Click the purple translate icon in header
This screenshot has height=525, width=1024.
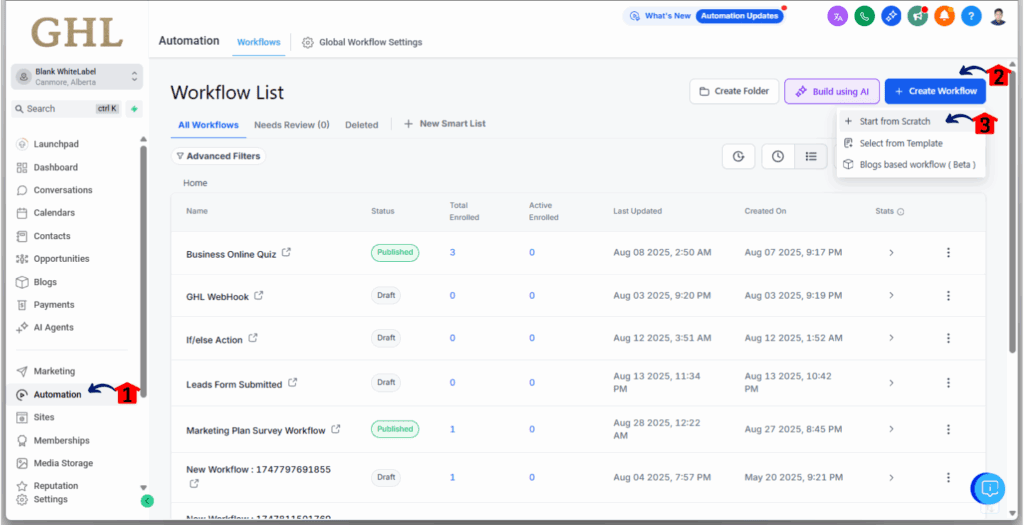837,16
